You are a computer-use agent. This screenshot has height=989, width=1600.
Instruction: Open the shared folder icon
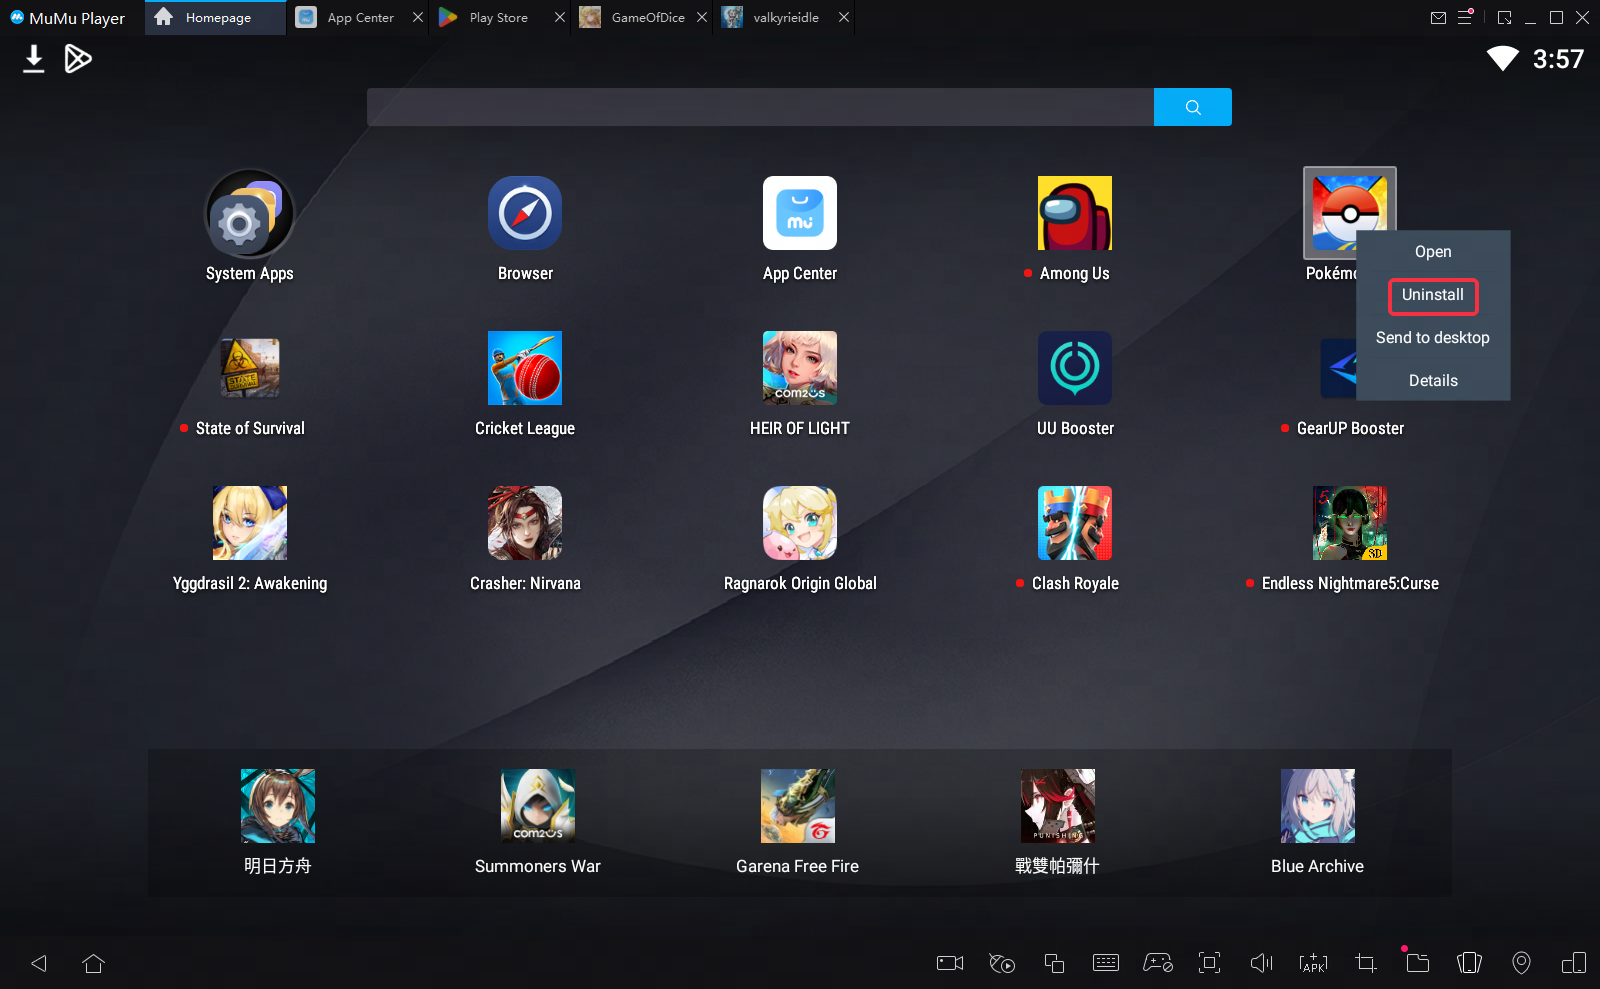click(1418, 963)
